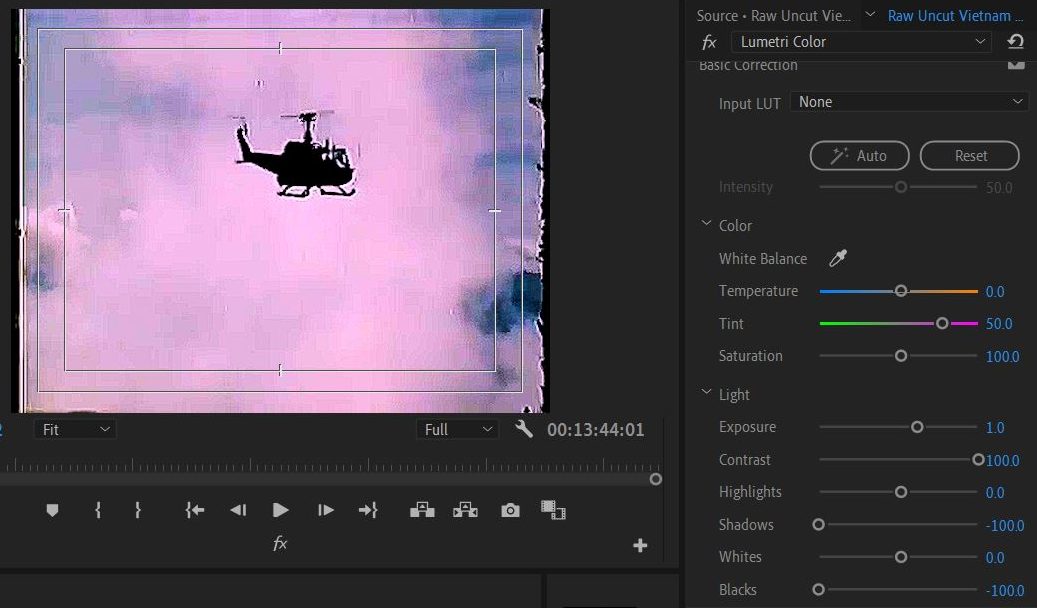
Task: Click the Blacks slider handle
Action: click(819, 589)
